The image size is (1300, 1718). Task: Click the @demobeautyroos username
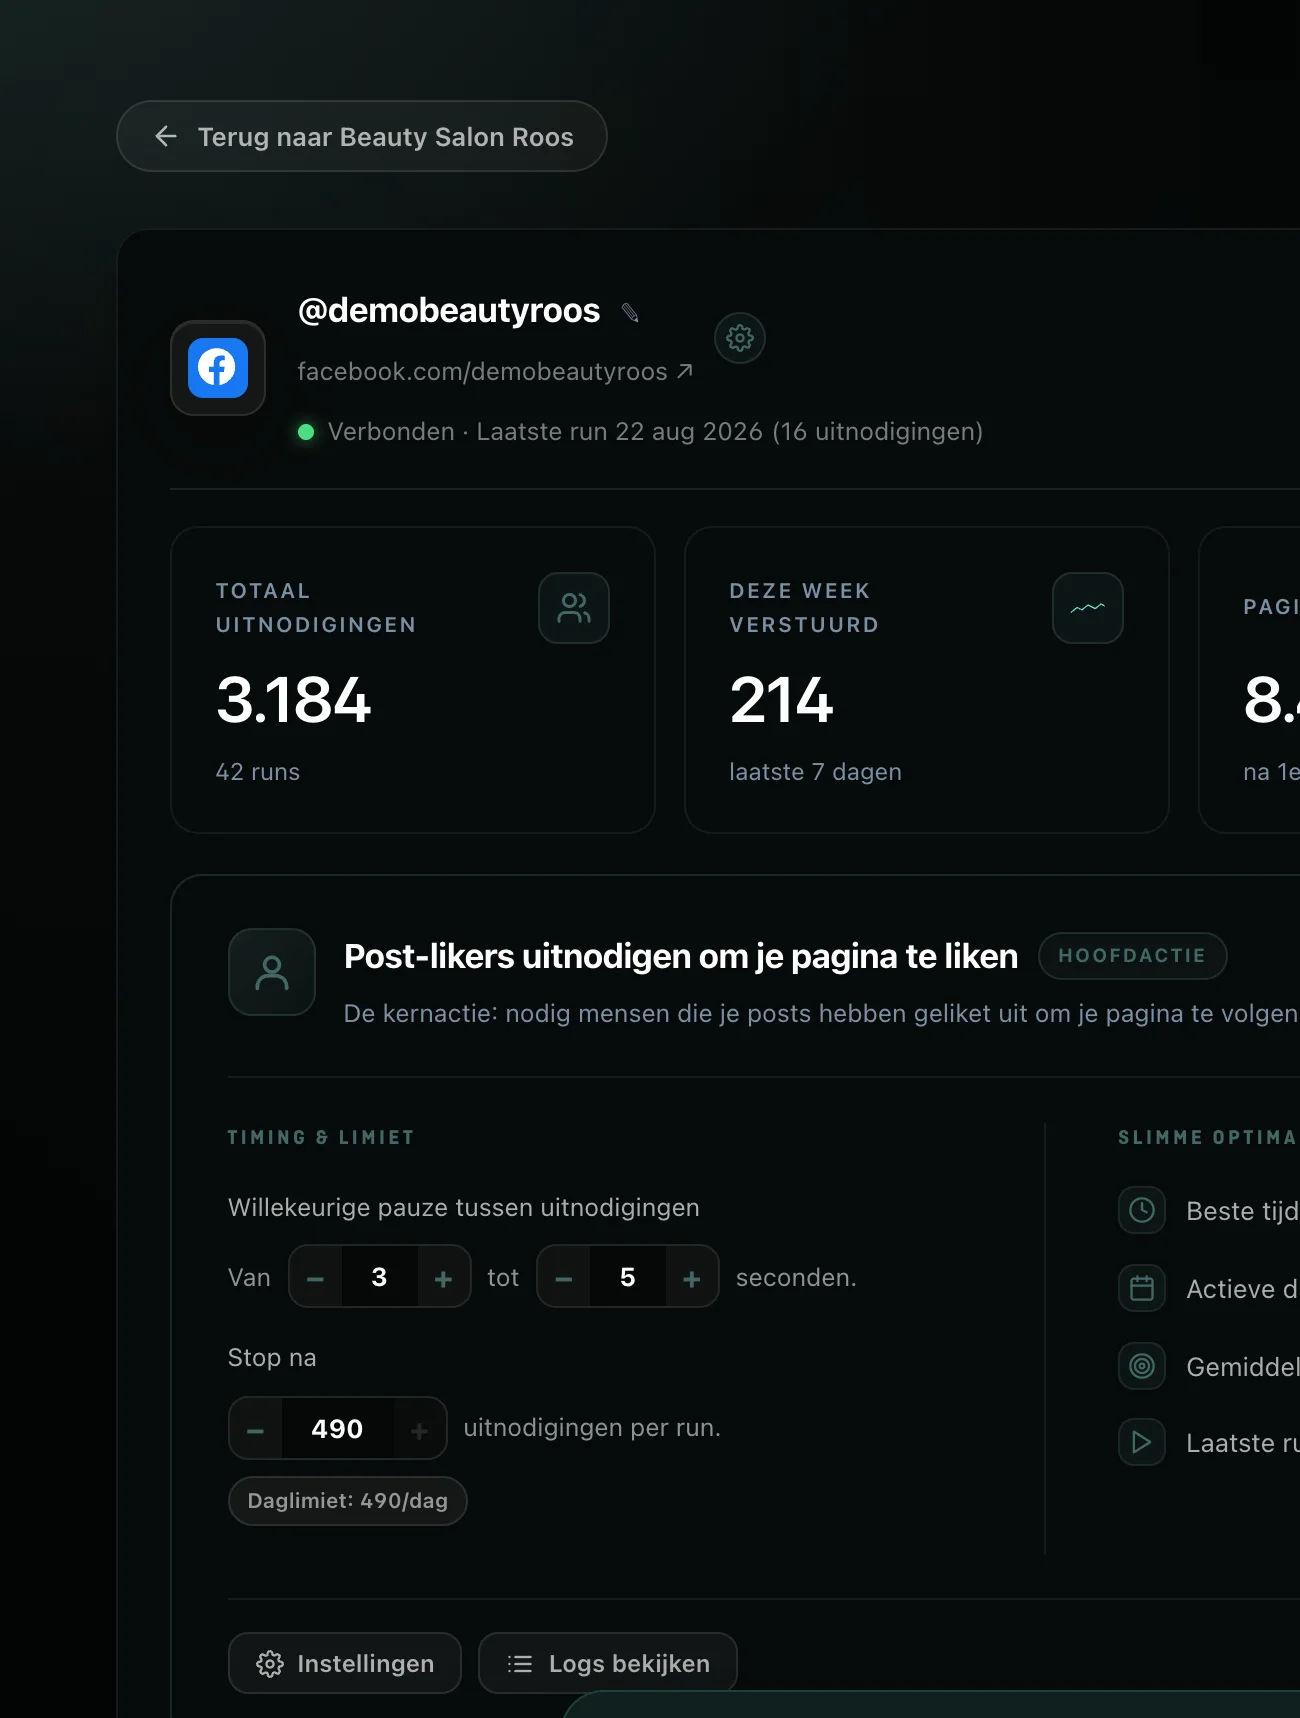[x=449, y=311]
